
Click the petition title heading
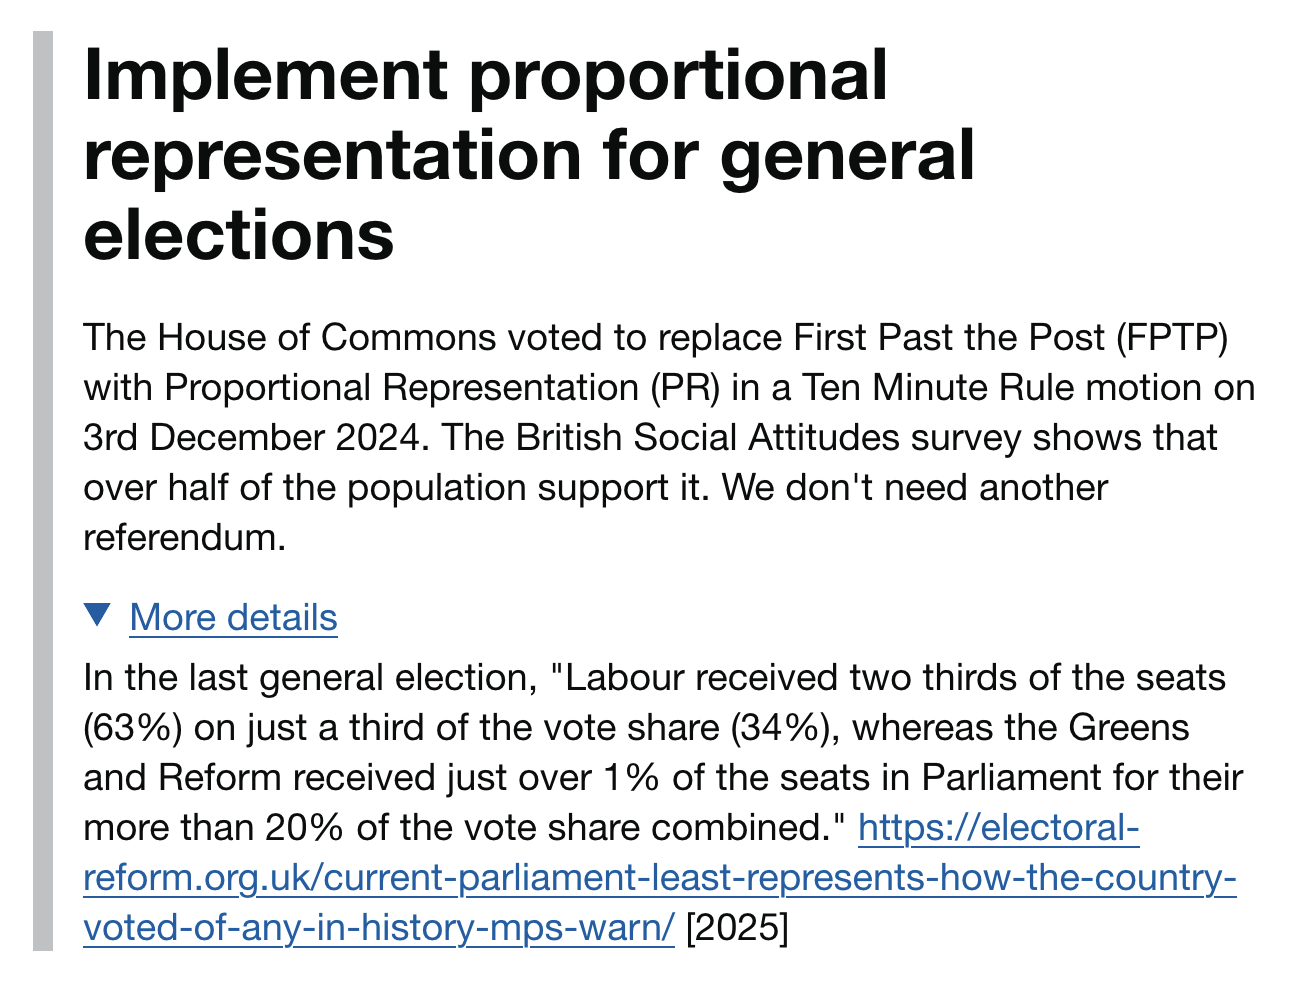(528, 155)
